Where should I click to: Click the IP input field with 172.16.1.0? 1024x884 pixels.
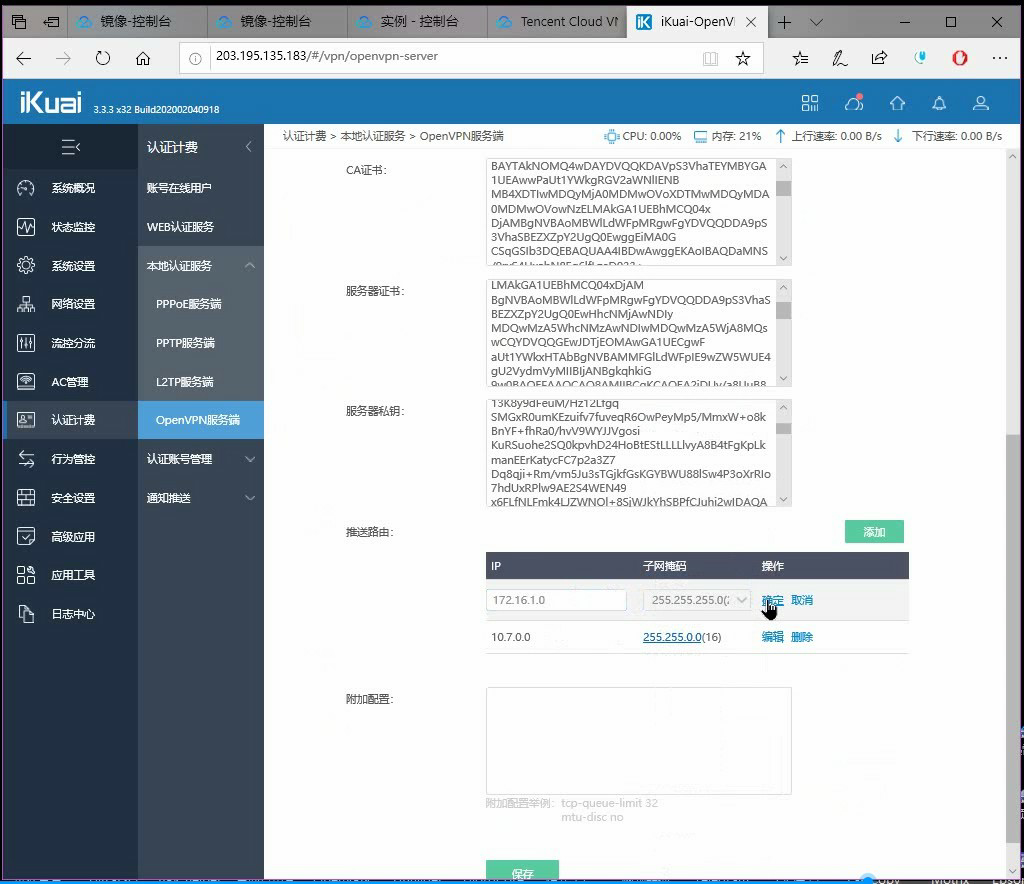[556, 600]
